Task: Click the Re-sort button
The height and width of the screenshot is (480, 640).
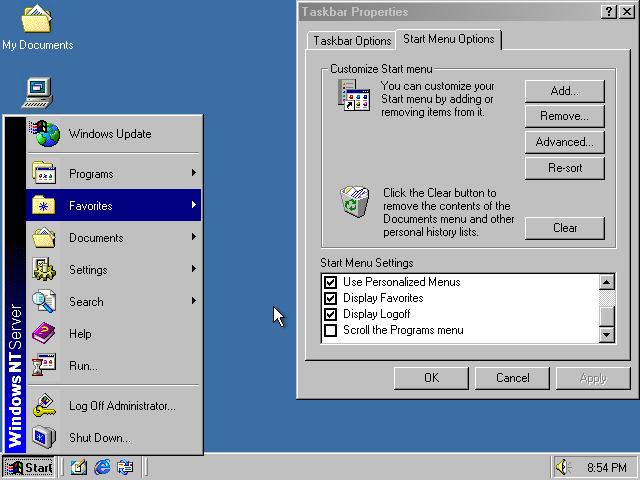Action: click(x=564, y=168)
